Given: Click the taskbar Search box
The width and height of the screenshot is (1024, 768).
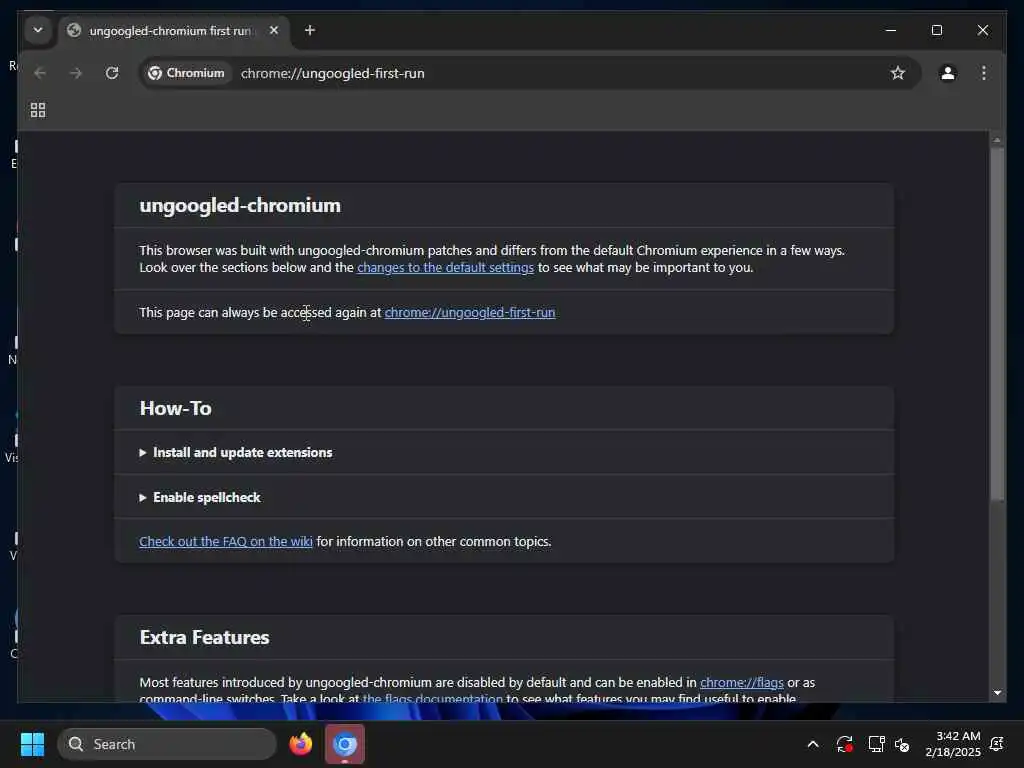Looking at the screenshot, I should click(167, 744).
